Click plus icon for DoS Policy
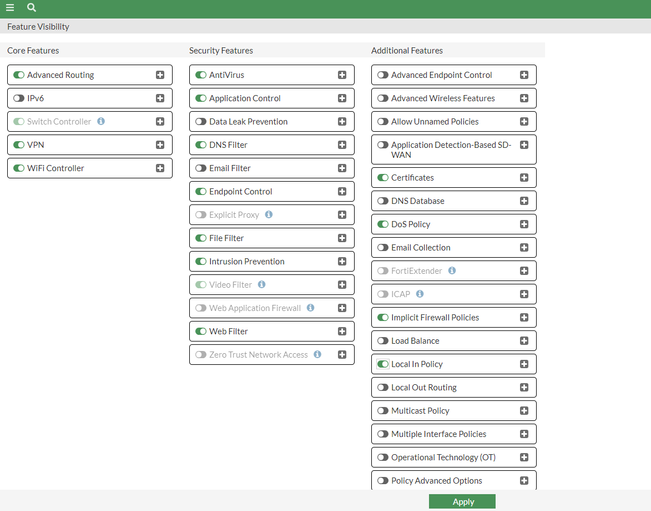 pos(524,224)
